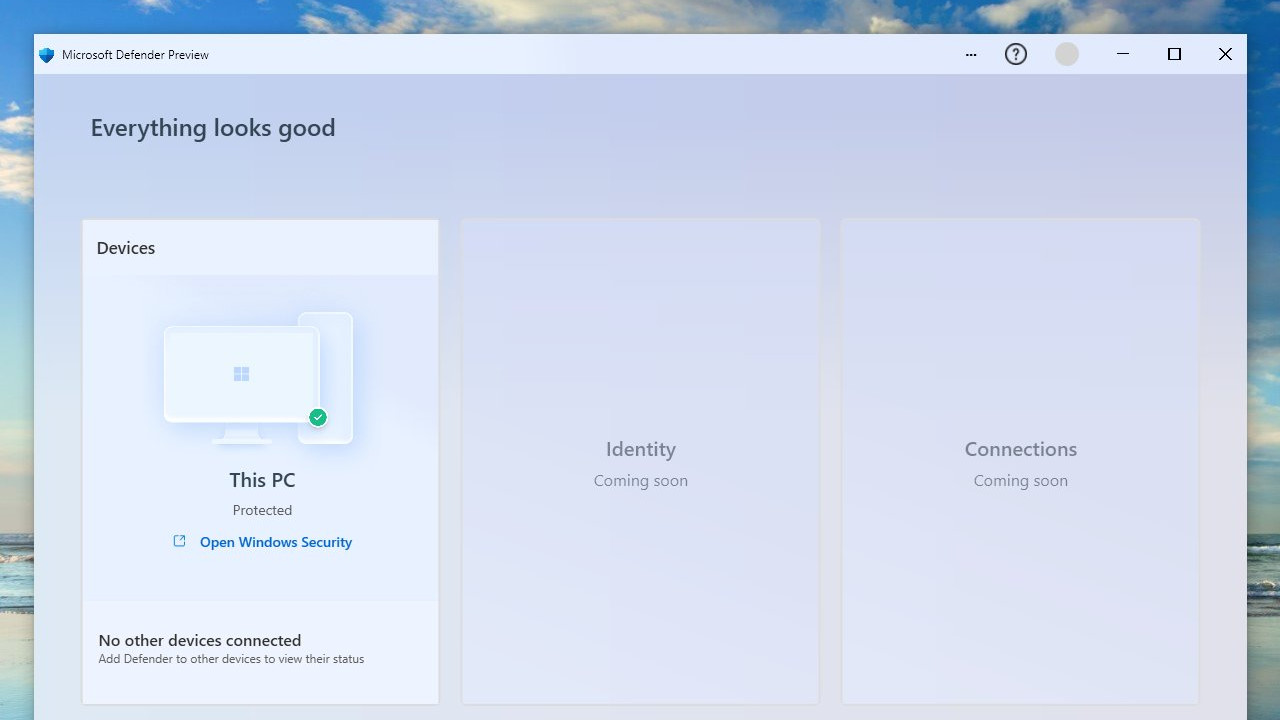Click the Microsoft Defender Preview title text

pos(134,55)
